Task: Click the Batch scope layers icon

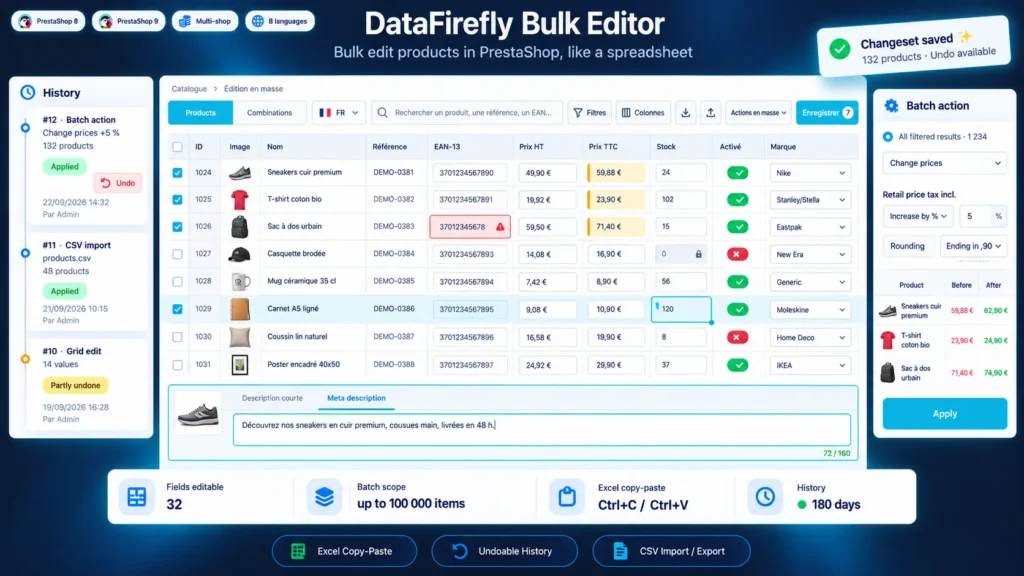Action: pos(324,497)
